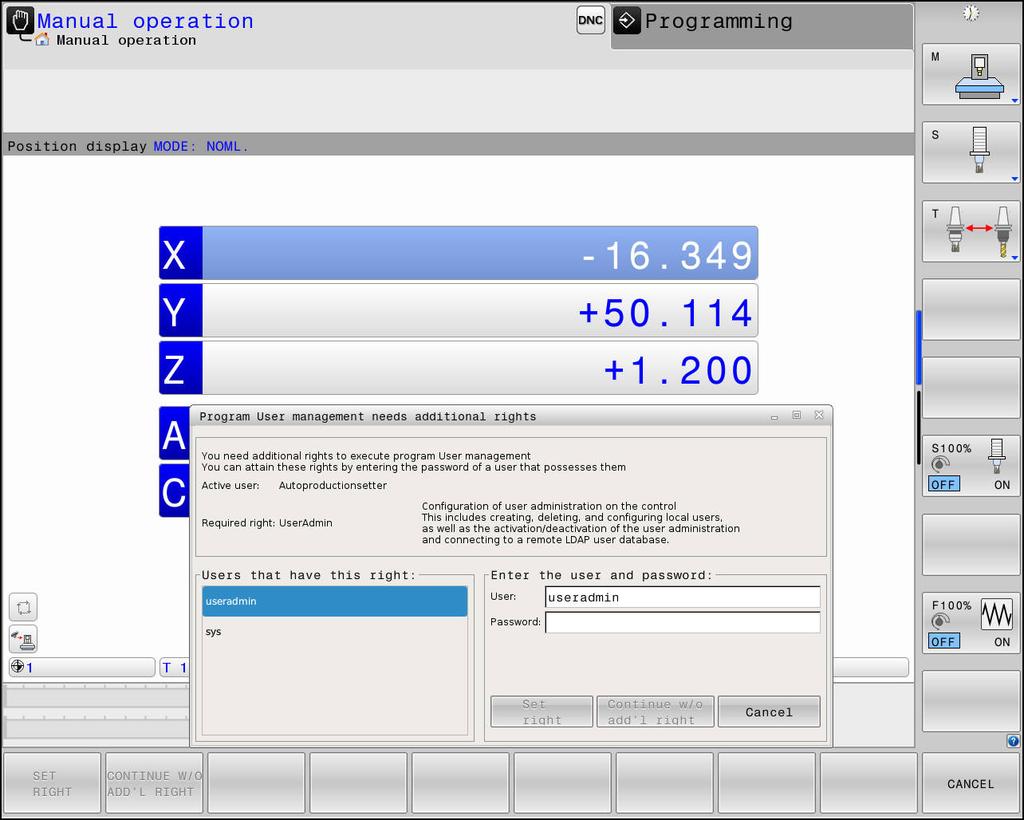The image size is (1024, 820).
Task: Click the C axis label
Action: coord(174,491)
